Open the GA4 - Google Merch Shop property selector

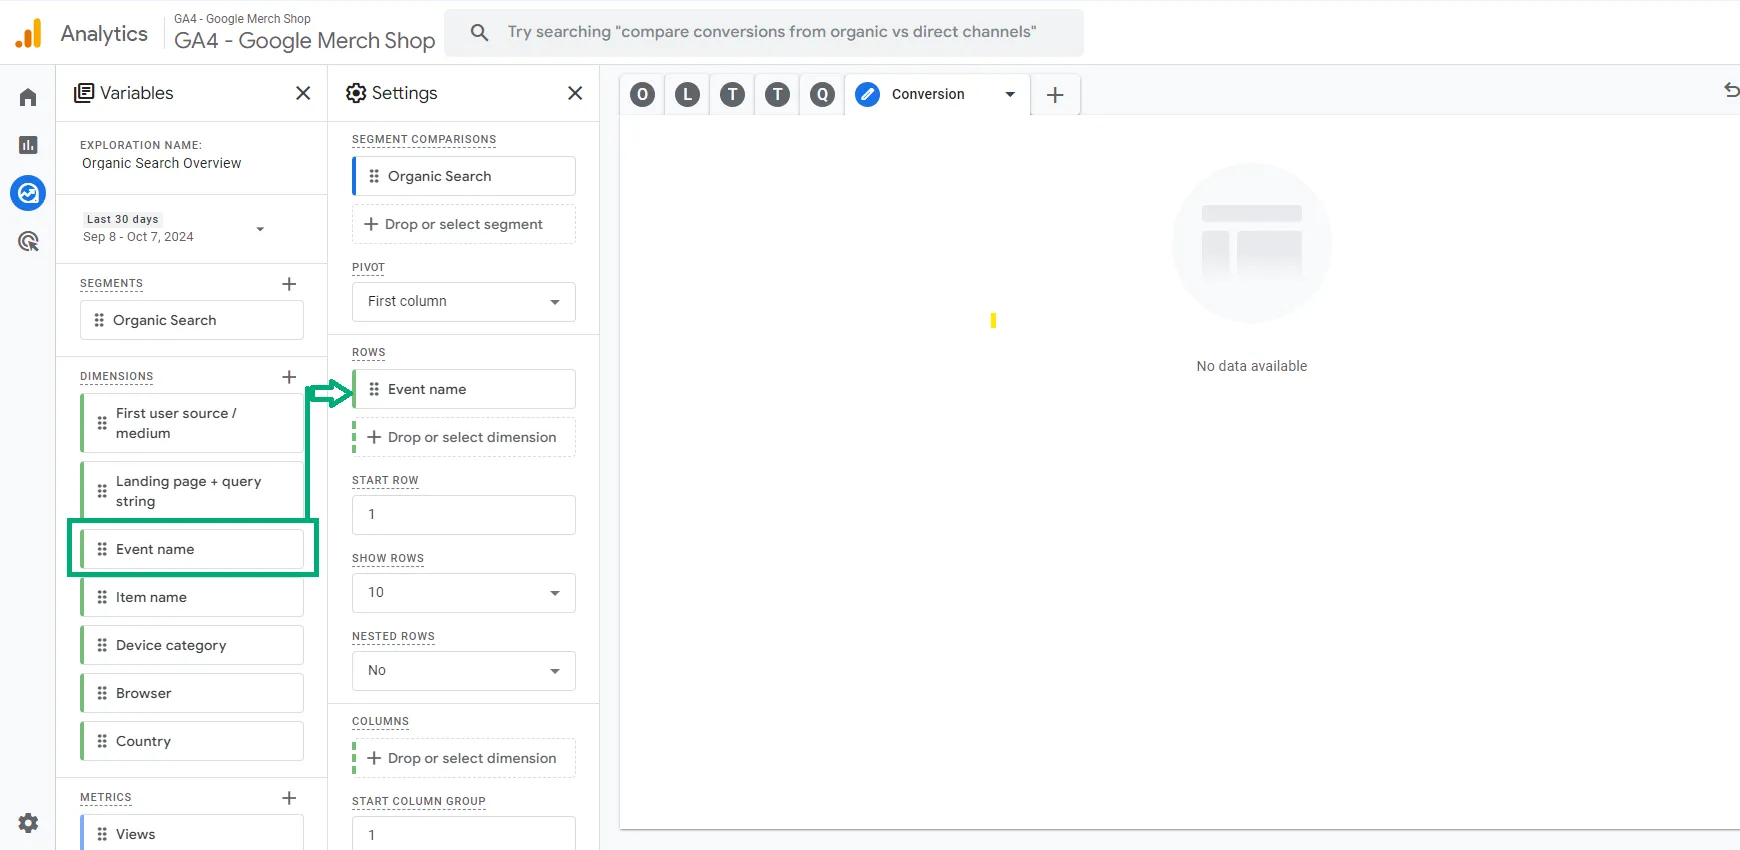pyautogui.click(x=304, y=32)
